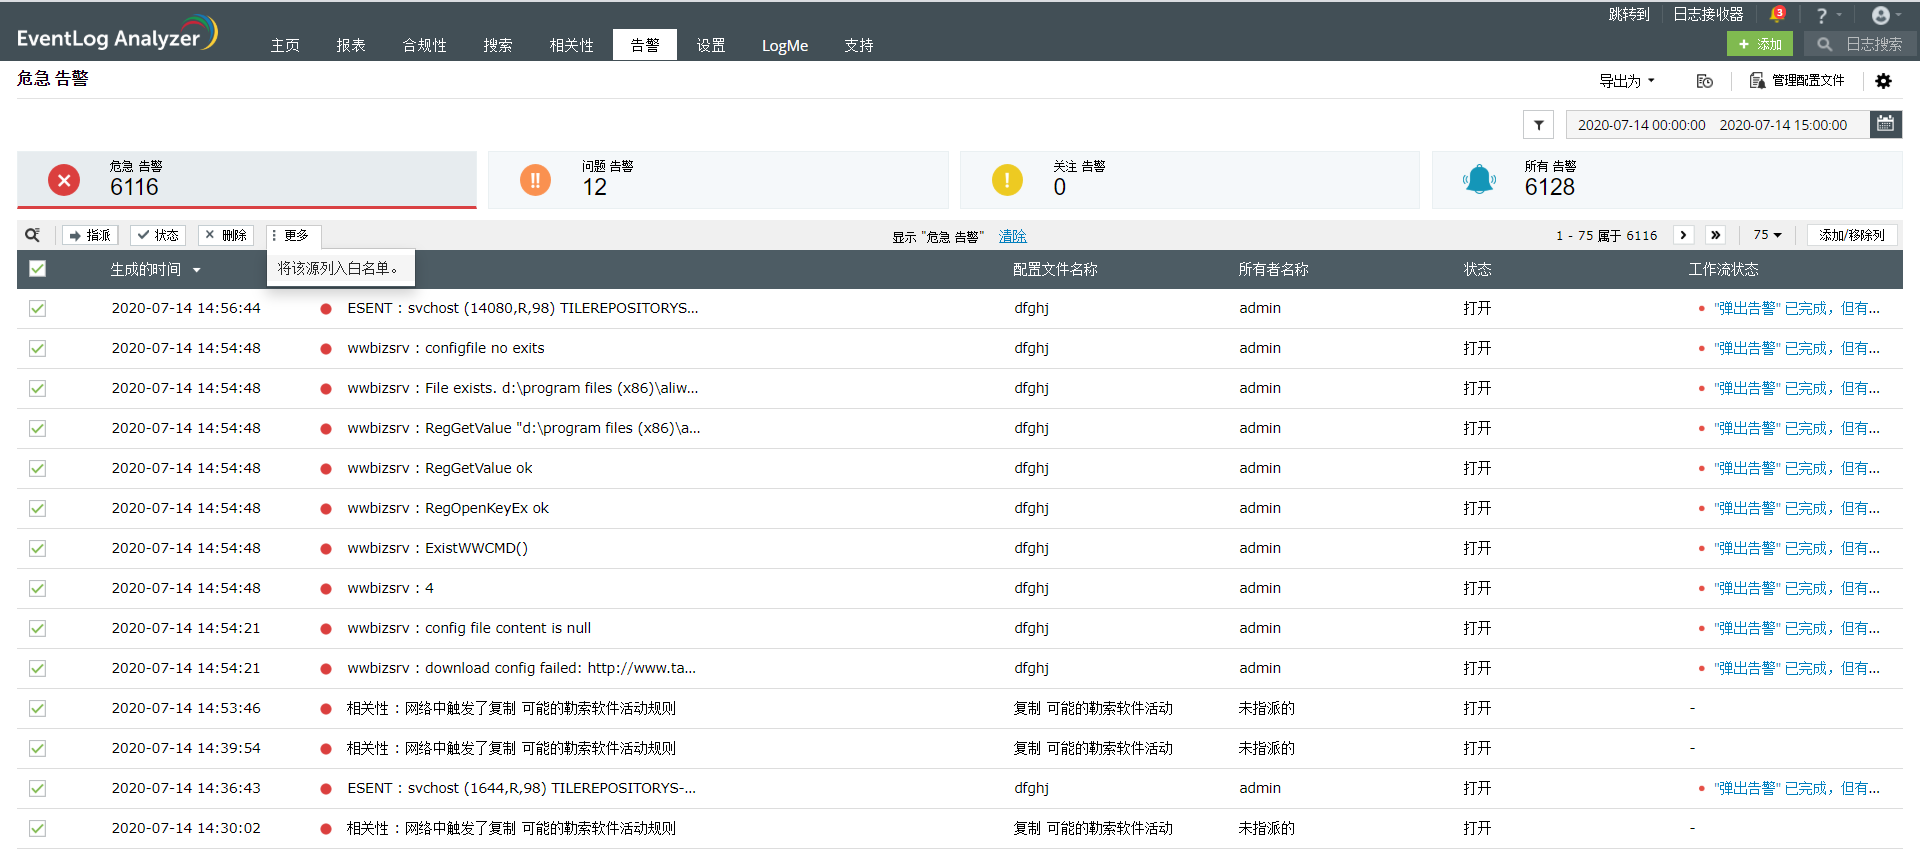The image size is (1920, 854).
Task: Toggle the select-all header checkbox
Action: click(x=38, y=269)
